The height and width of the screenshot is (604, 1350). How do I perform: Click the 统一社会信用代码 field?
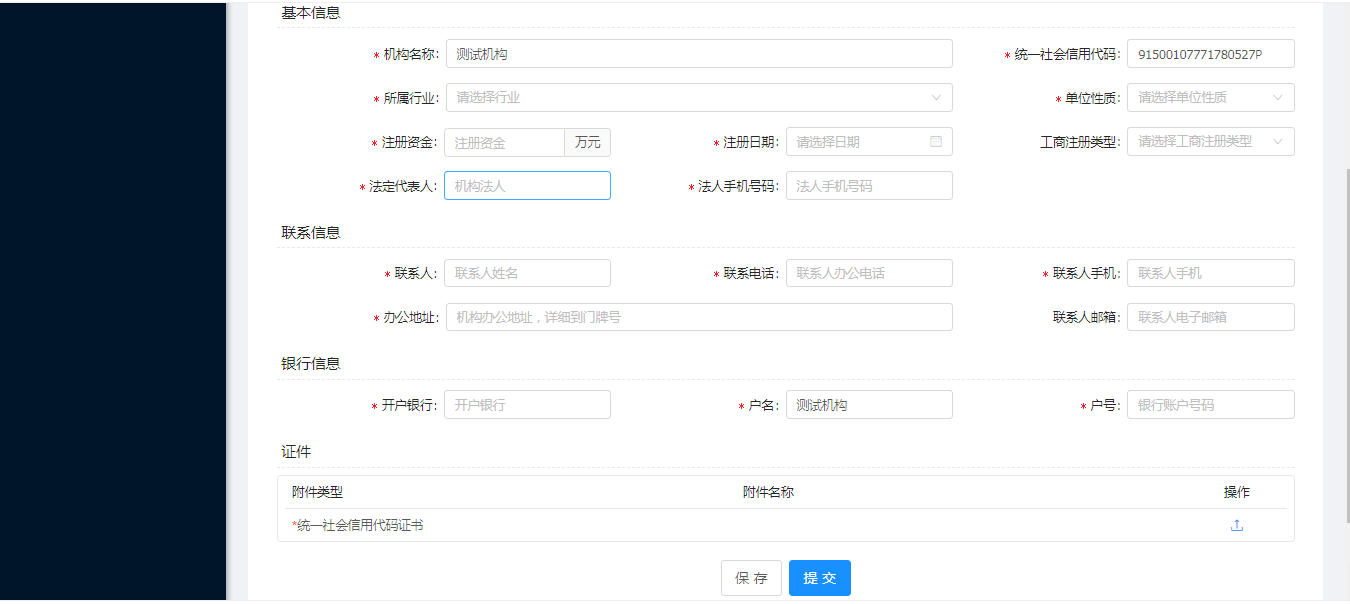click(x=1210, y=53)
